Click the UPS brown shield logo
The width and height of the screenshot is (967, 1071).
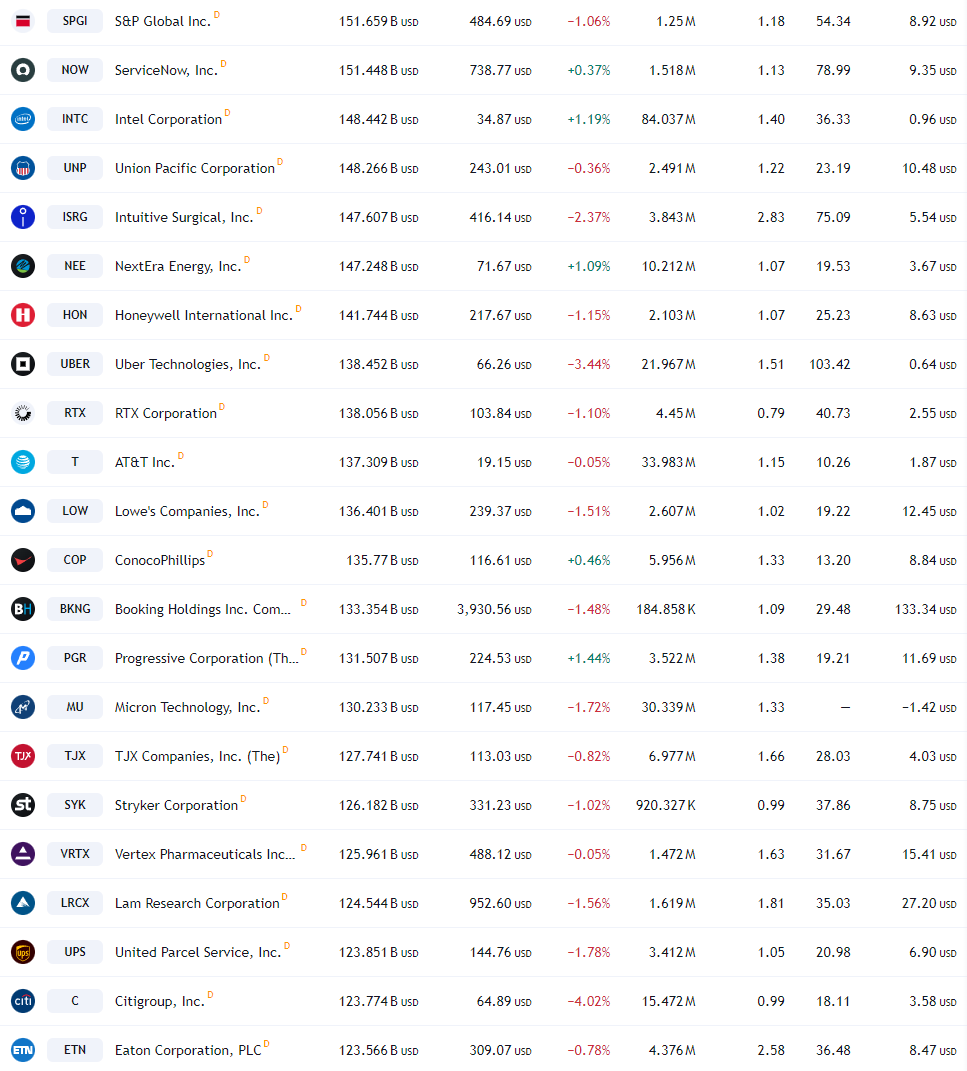tap(23, 952)
